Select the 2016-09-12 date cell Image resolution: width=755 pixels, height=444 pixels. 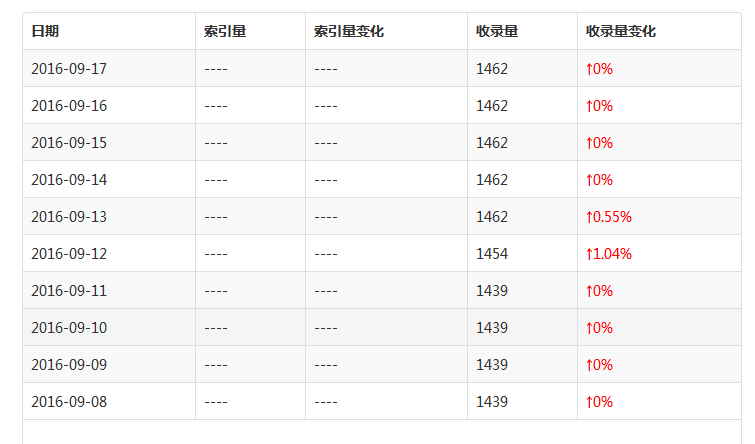(69, 254)
